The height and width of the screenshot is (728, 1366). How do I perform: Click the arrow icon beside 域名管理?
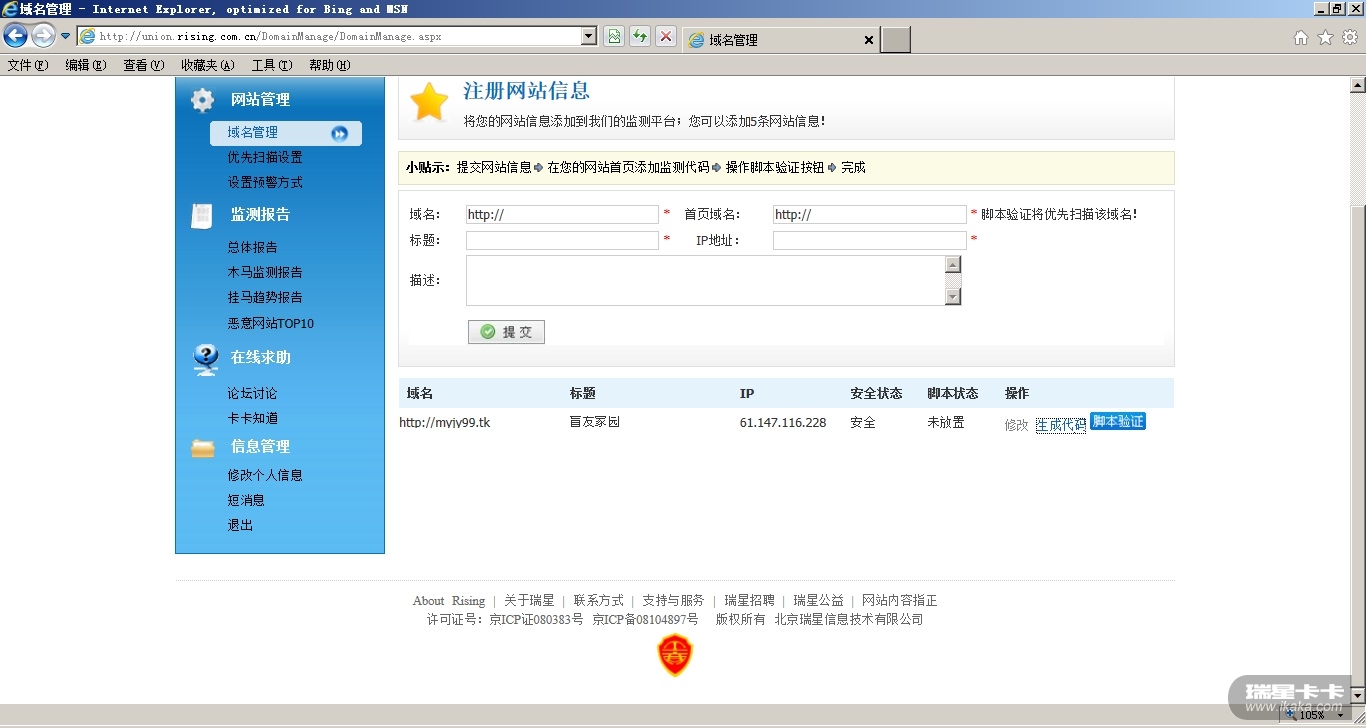[x=340, y=133]
